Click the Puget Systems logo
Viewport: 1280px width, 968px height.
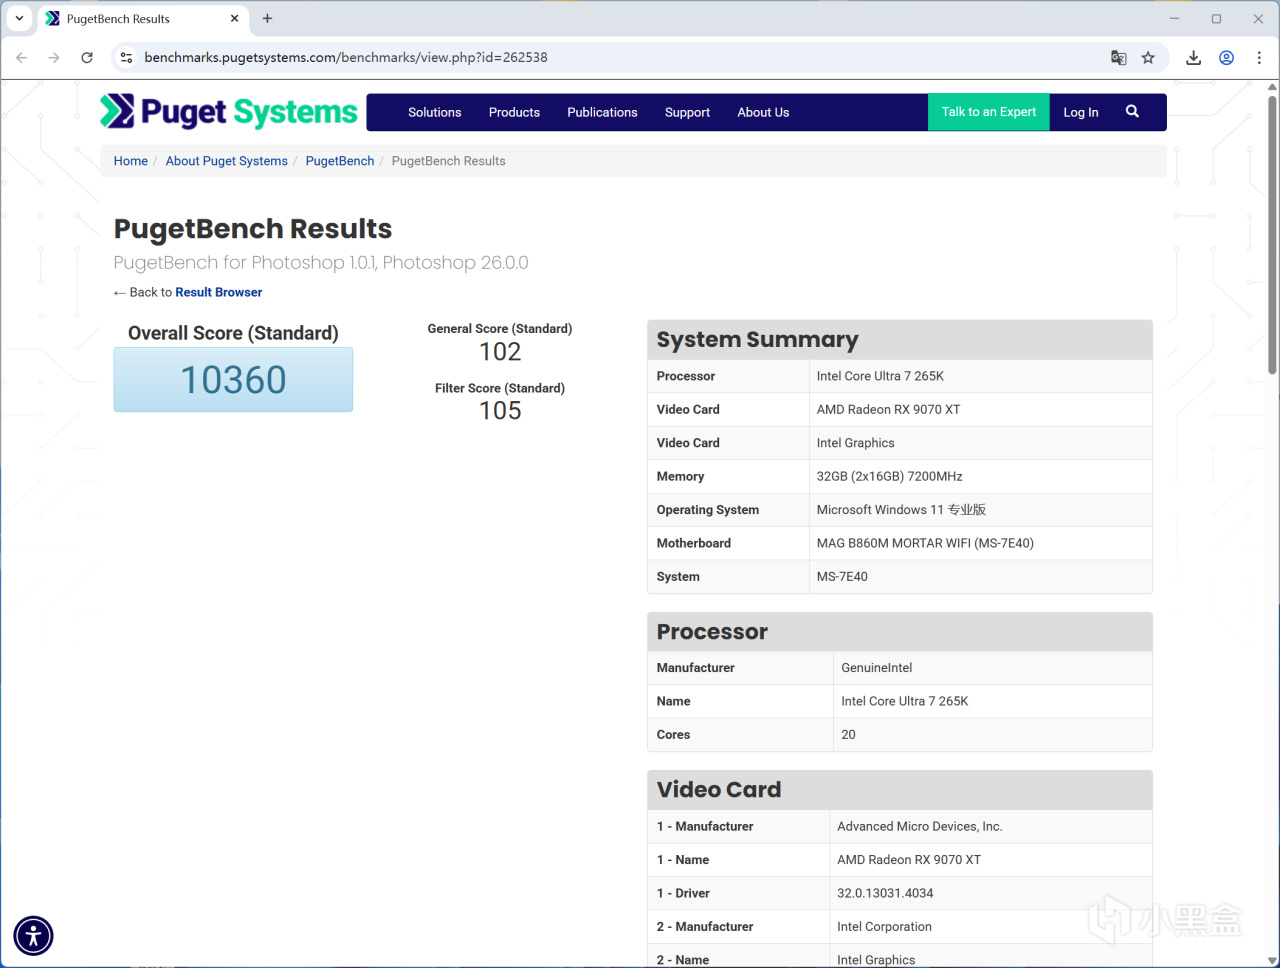tap(229, 112)
